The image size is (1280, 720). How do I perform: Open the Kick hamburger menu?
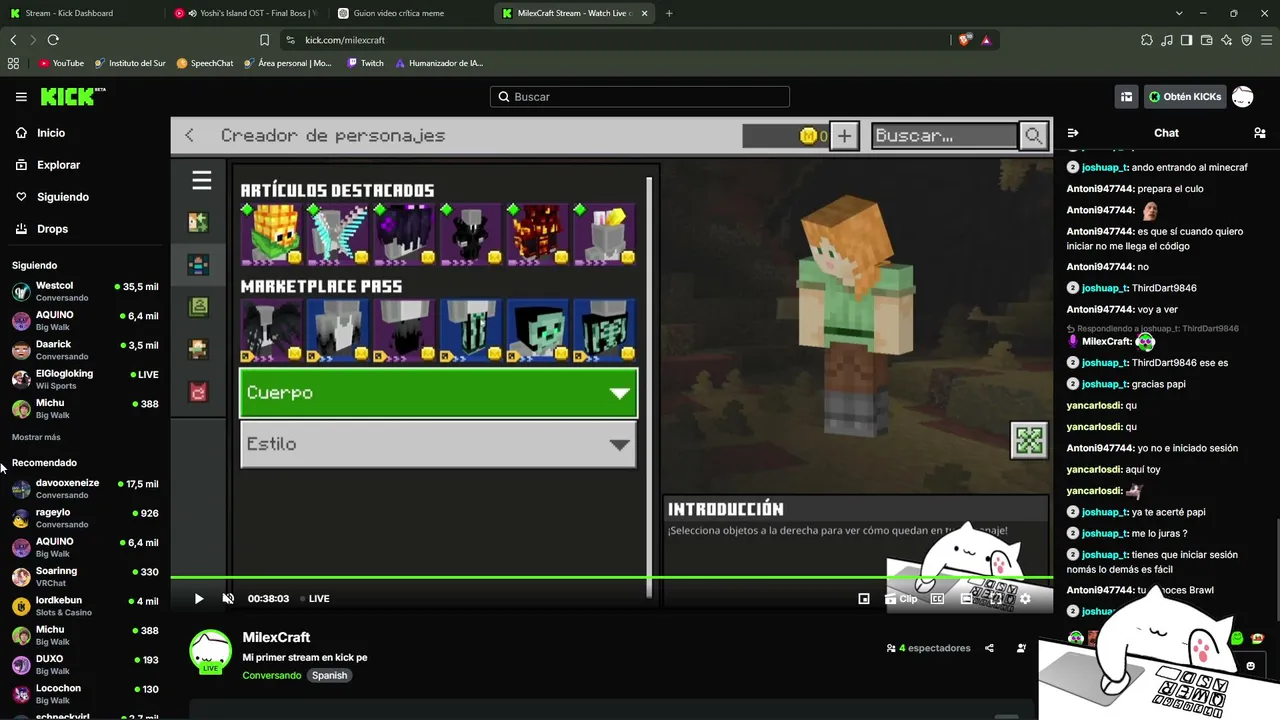tap(21, 97)
